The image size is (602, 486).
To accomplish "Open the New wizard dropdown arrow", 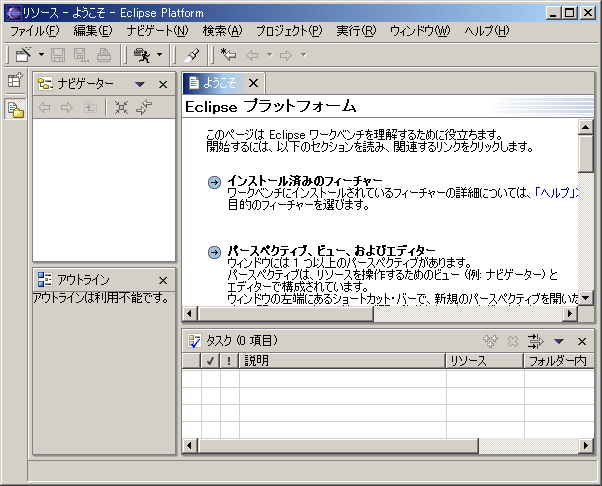I will click(x=41, y=55).
